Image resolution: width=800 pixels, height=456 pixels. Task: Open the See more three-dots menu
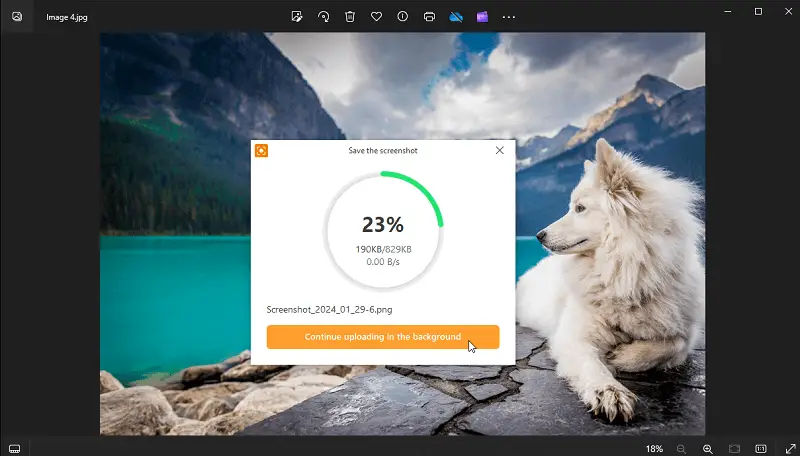tap(509, 17)
